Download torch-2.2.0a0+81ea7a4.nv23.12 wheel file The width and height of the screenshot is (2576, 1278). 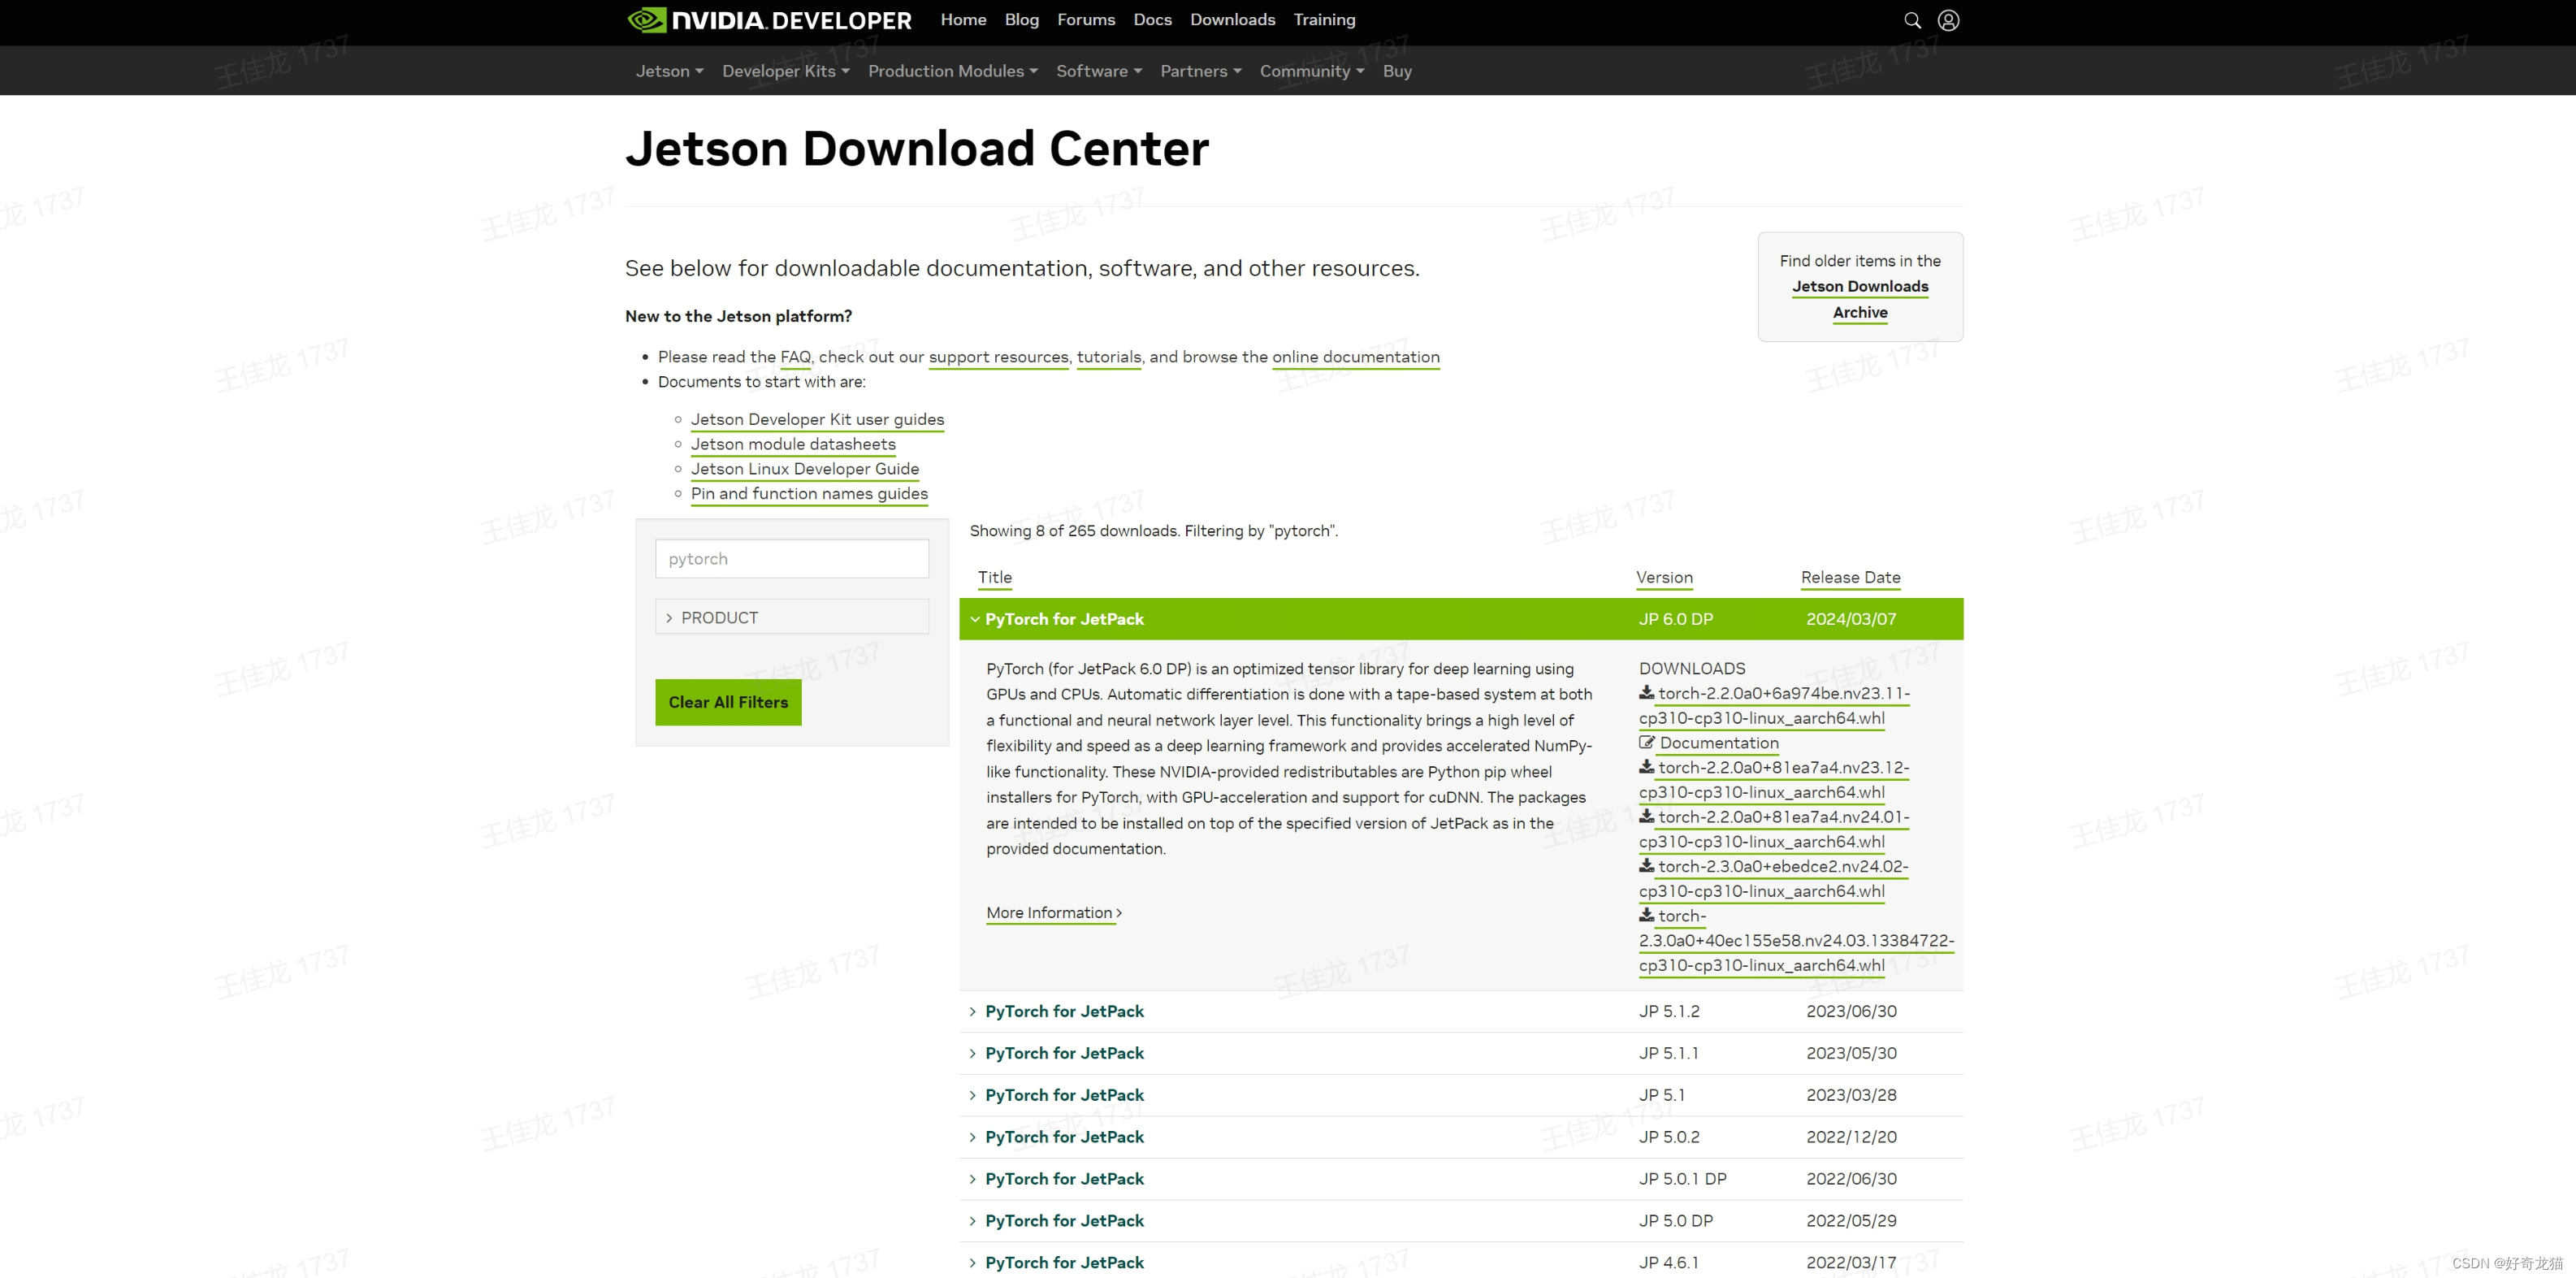(x=1773, y=779)
